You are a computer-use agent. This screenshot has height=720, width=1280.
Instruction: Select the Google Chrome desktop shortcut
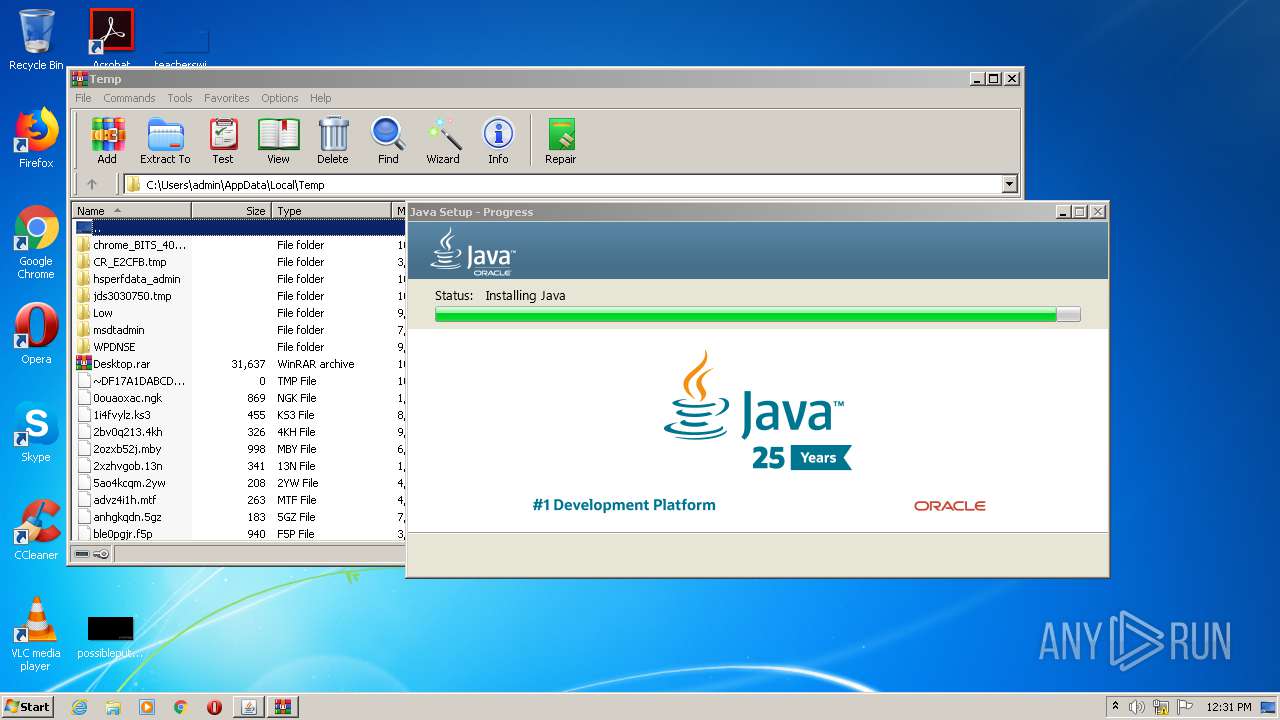tap(36, 243)
